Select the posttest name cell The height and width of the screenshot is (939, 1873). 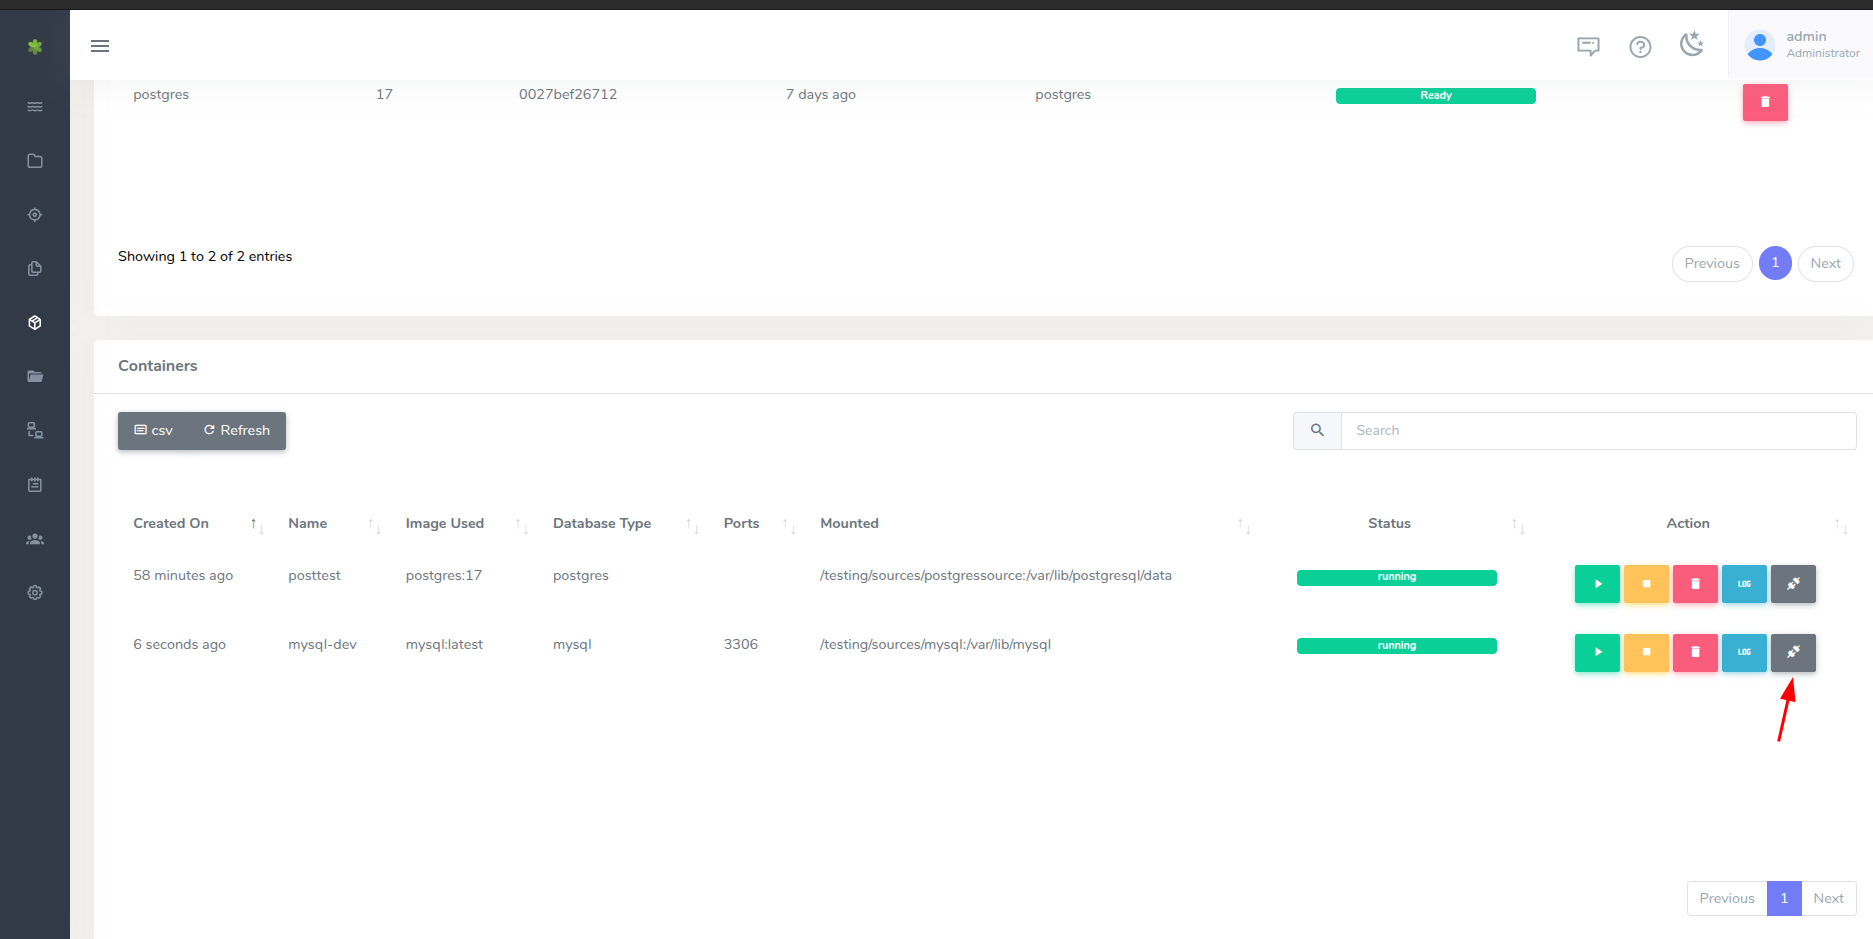pyautogui.click(x=314, y=576)
